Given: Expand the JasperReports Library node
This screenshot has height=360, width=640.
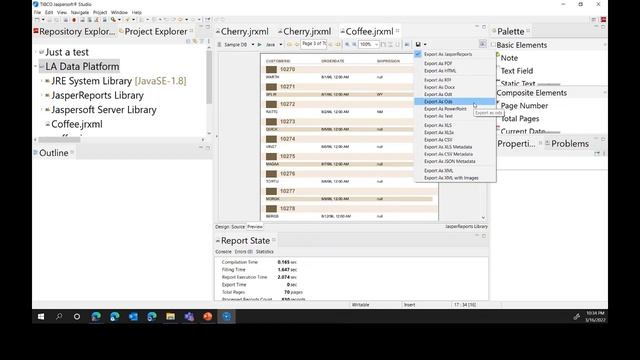Looking at the screenshot, I should (42, 96).
